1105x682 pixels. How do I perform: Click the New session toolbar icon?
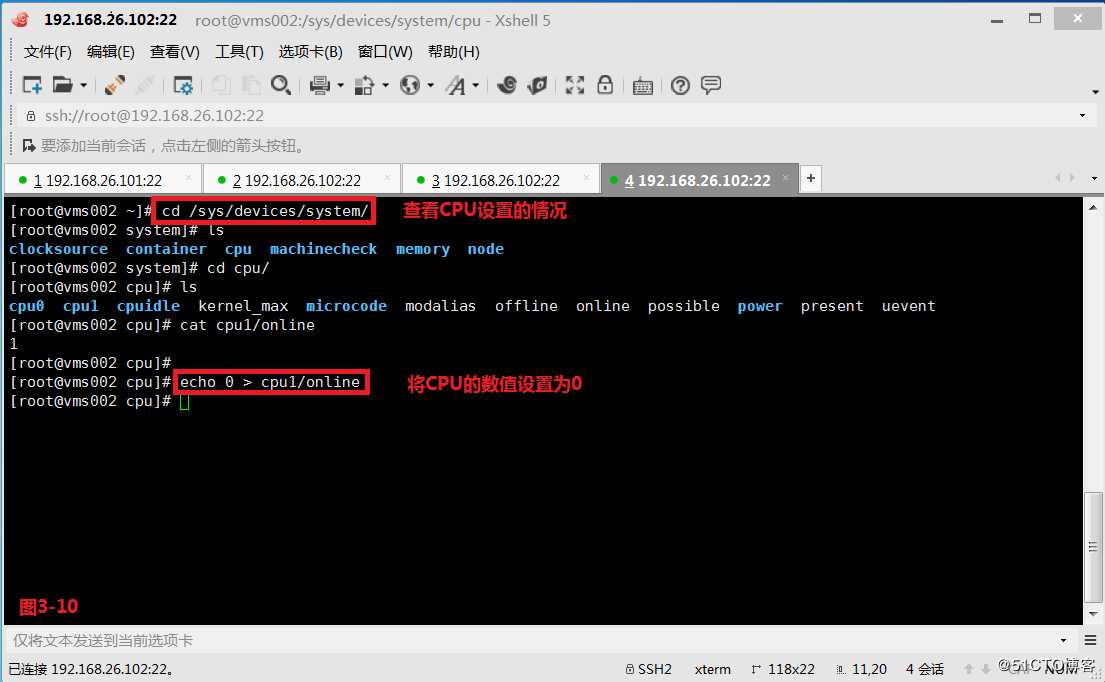[32, 85]
